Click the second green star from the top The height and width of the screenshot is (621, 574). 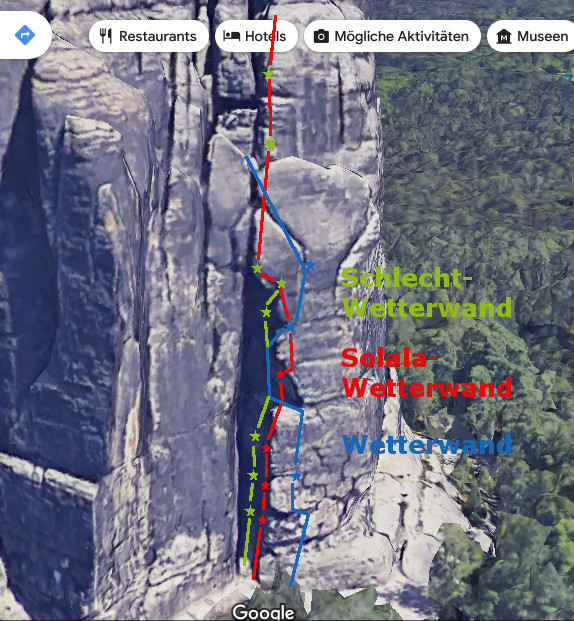(x=270, y=145)
